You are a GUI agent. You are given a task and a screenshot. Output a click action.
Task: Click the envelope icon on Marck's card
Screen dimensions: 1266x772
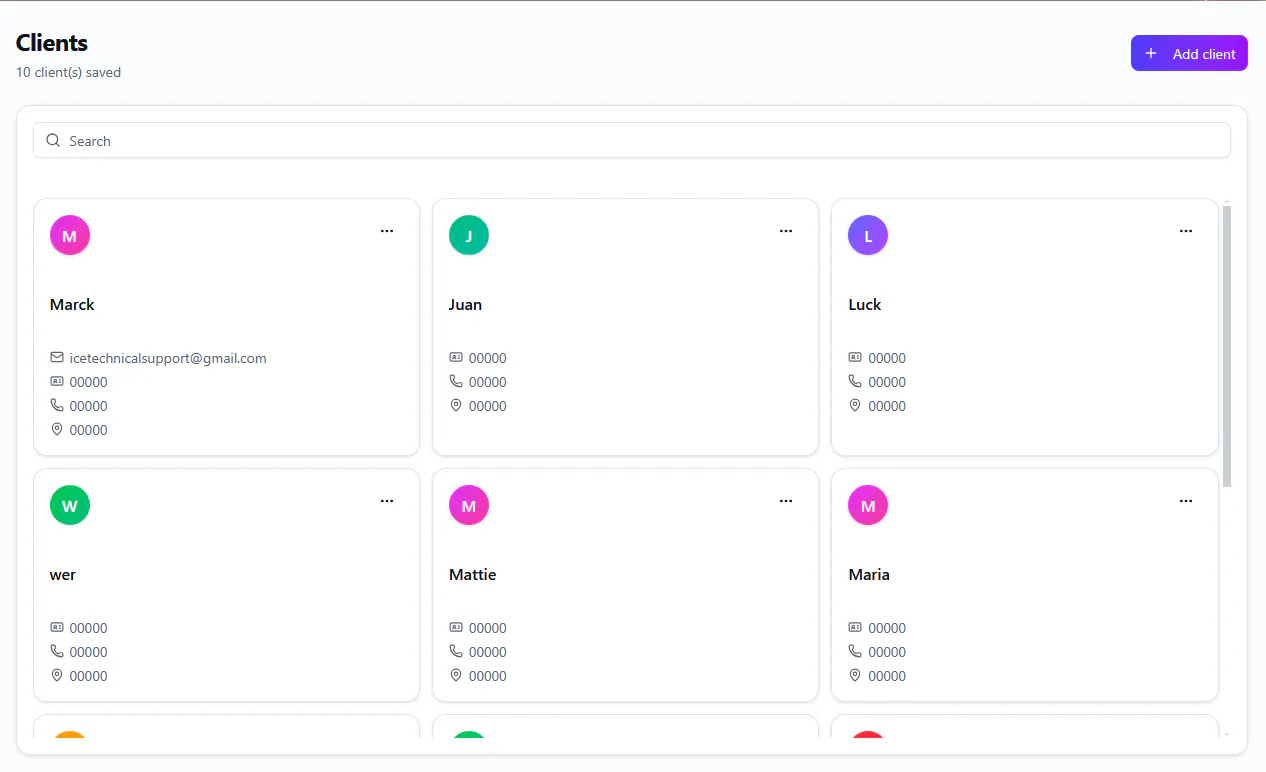tap(57, 357)
